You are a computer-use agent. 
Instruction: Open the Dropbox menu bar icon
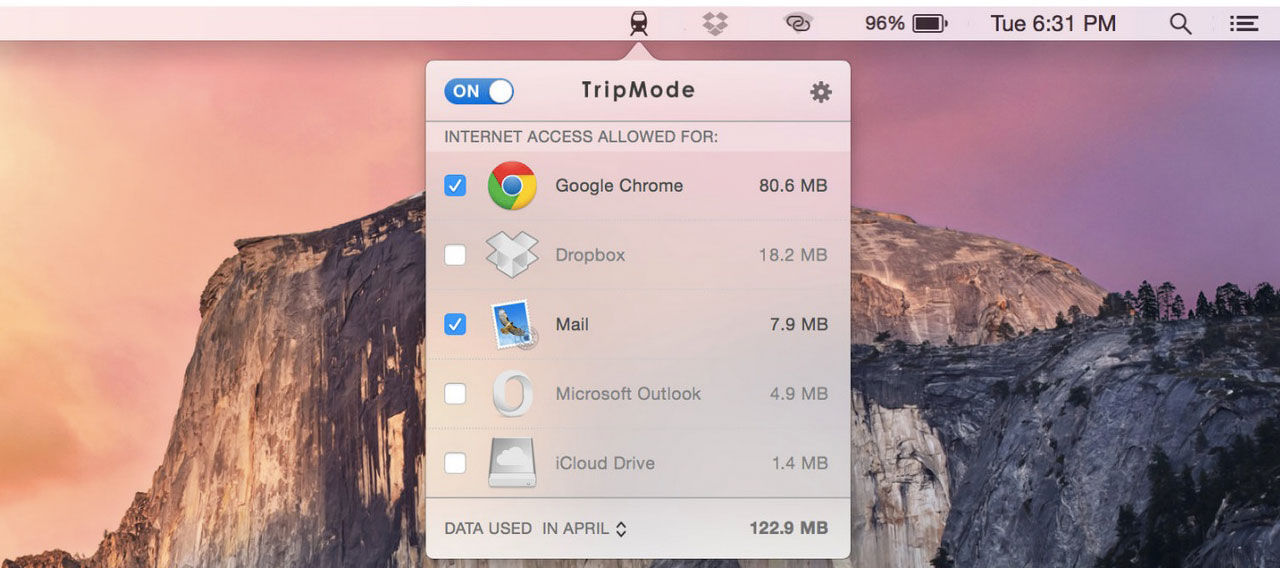715,23
